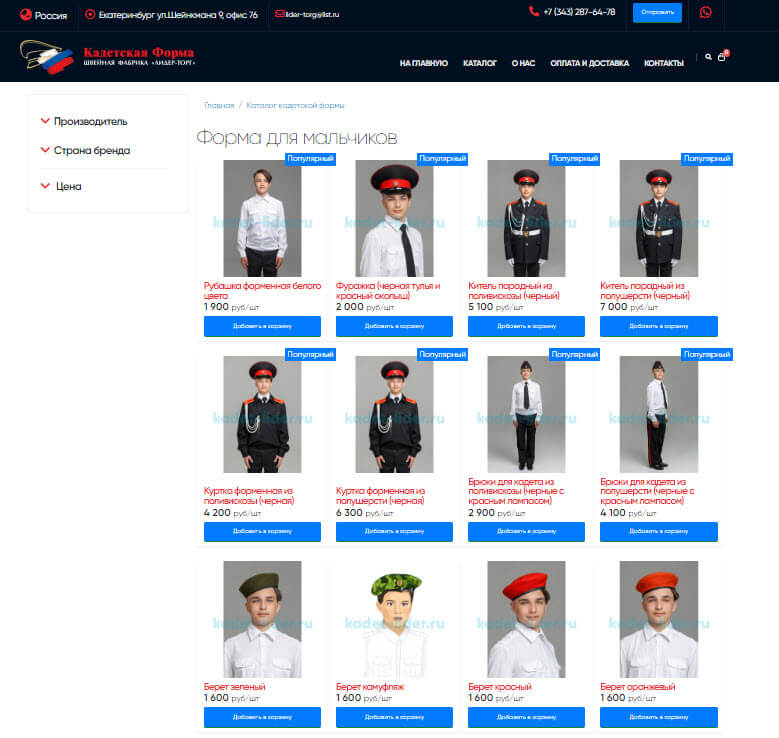This screenshot has width=779, height=738.
Task: Click the location pin icon near Екатеринбург
Action: [90, 14]
